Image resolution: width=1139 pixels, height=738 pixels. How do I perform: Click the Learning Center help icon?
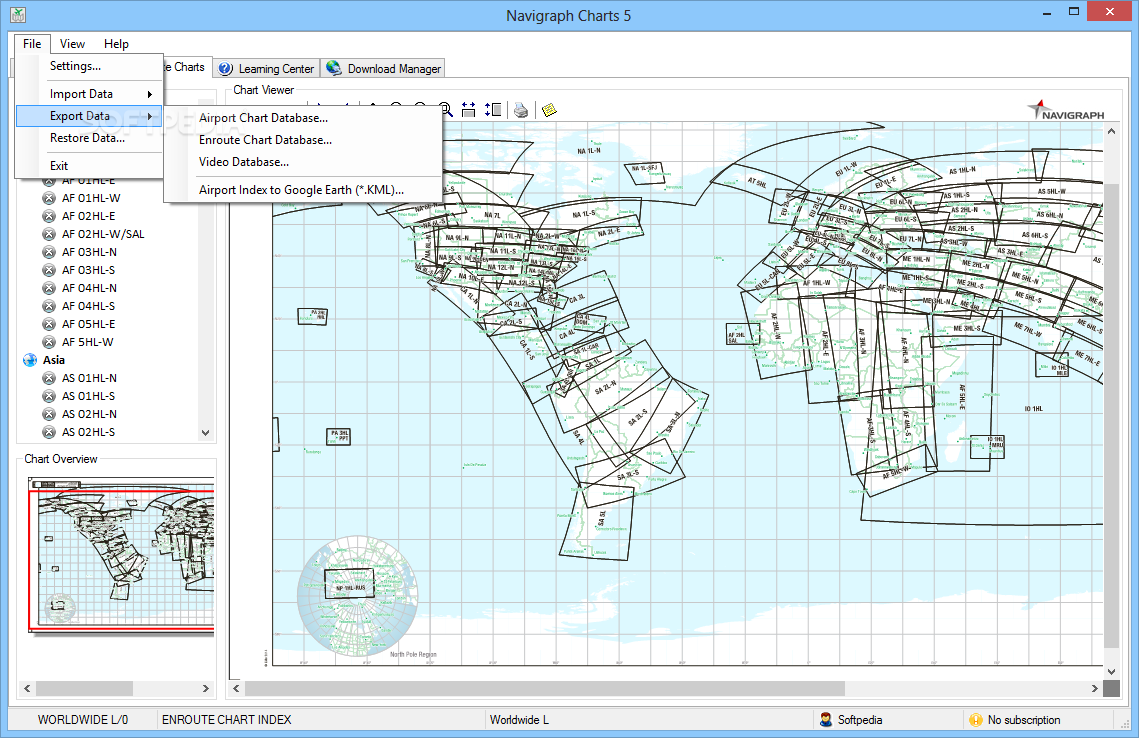(x=226, y=68)
